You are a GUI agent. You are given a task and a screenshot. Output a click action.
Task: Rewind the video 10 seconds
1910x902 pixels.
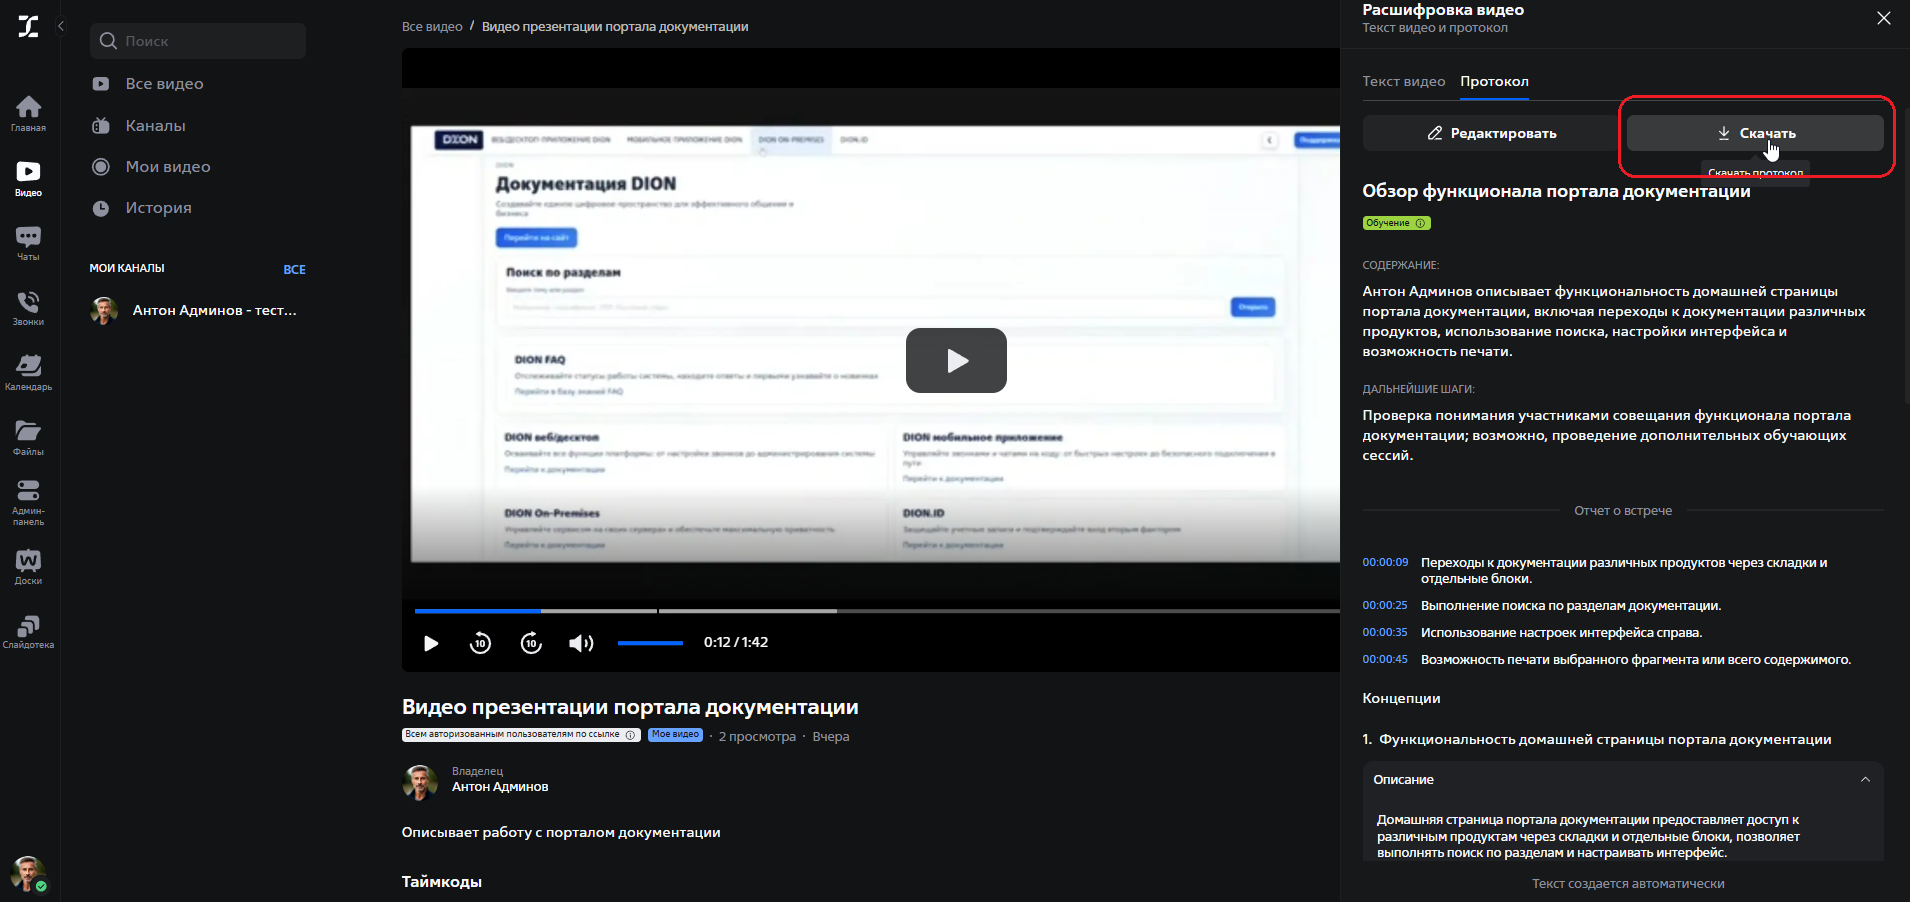point(481,643)
